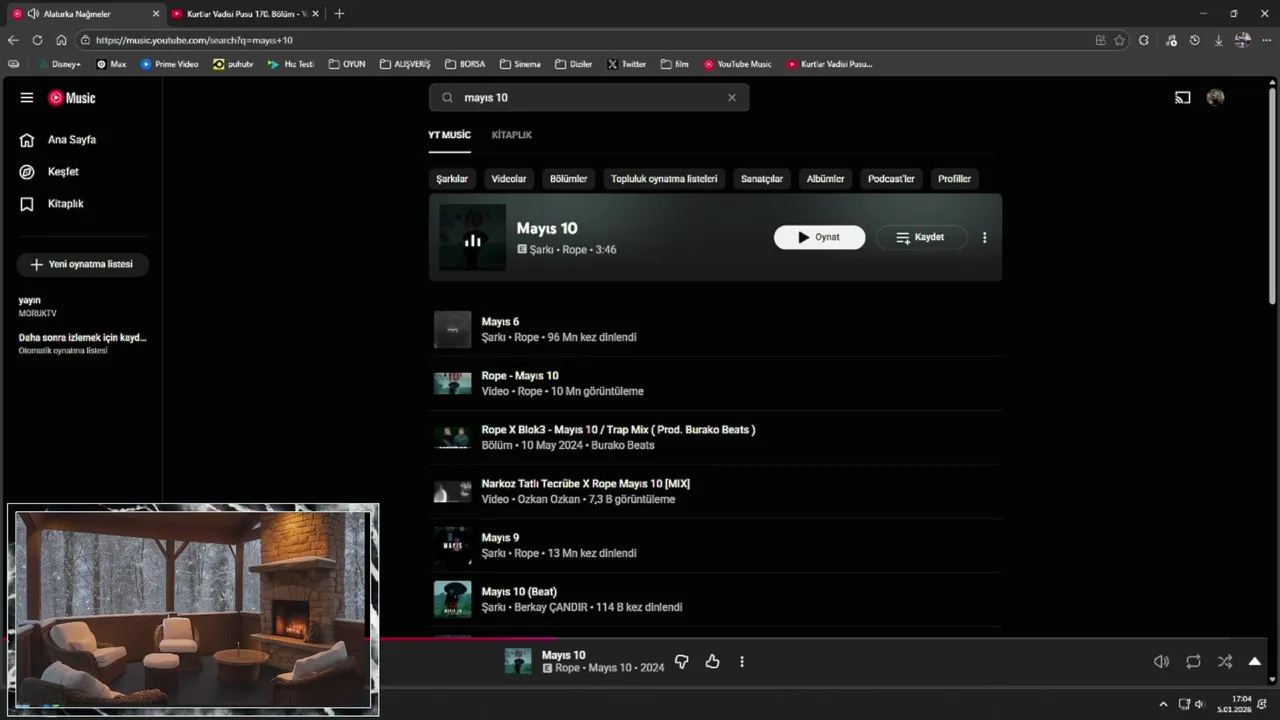Screen dimensions: 1280x720
Task: Favorite this page with the star icon
Action: click(x=1120, y=40)
